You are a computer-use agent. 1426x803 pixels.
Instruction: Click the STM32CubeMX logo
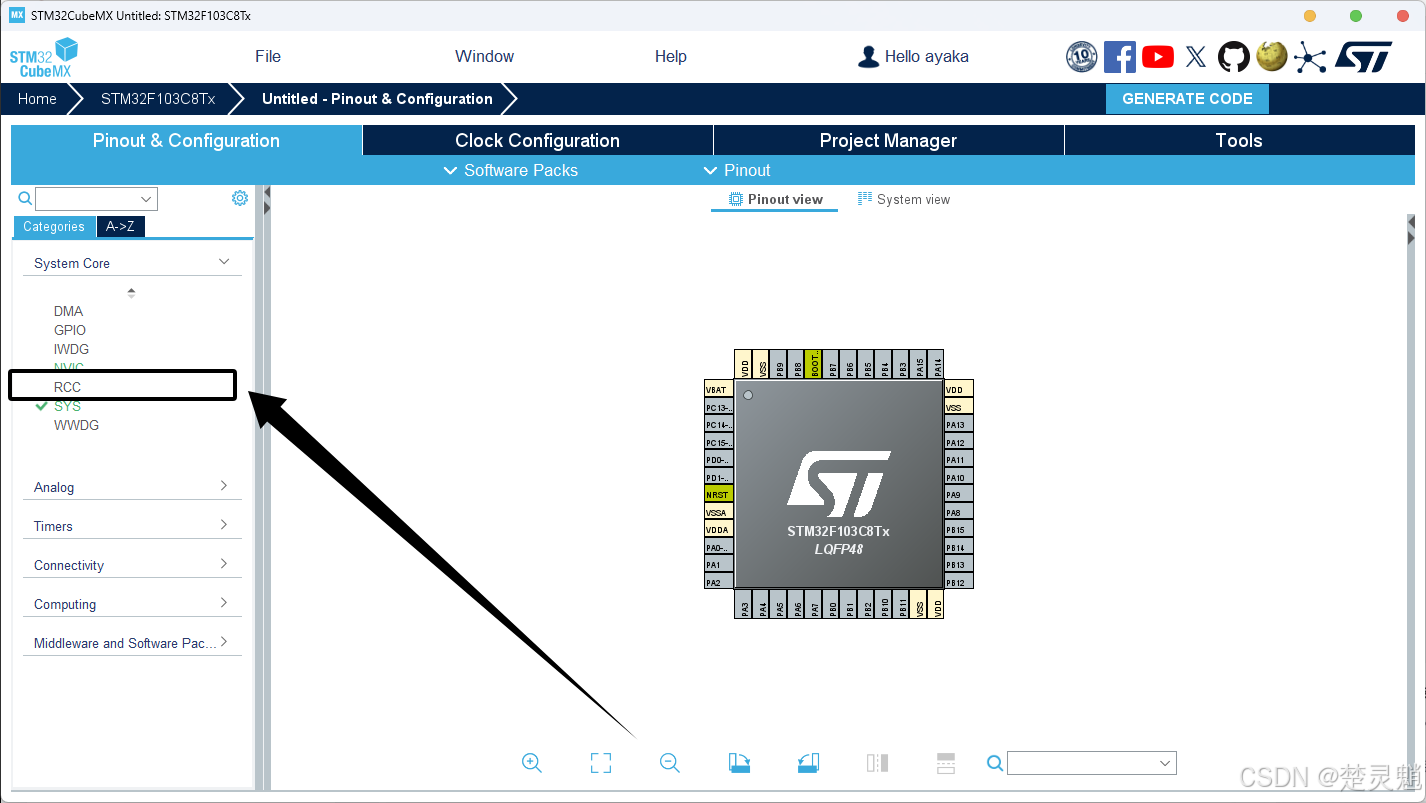tap(44, 58)
